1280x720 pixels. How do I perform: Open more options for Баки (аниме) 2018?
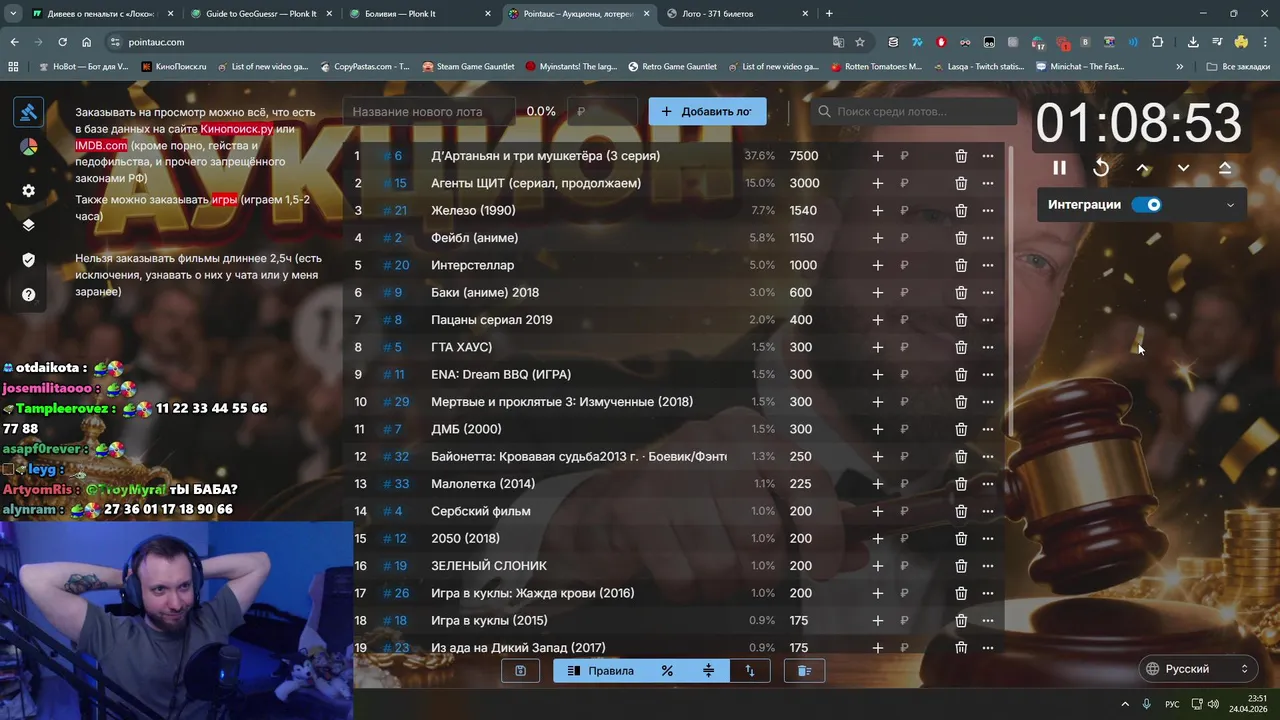(988, 293)
